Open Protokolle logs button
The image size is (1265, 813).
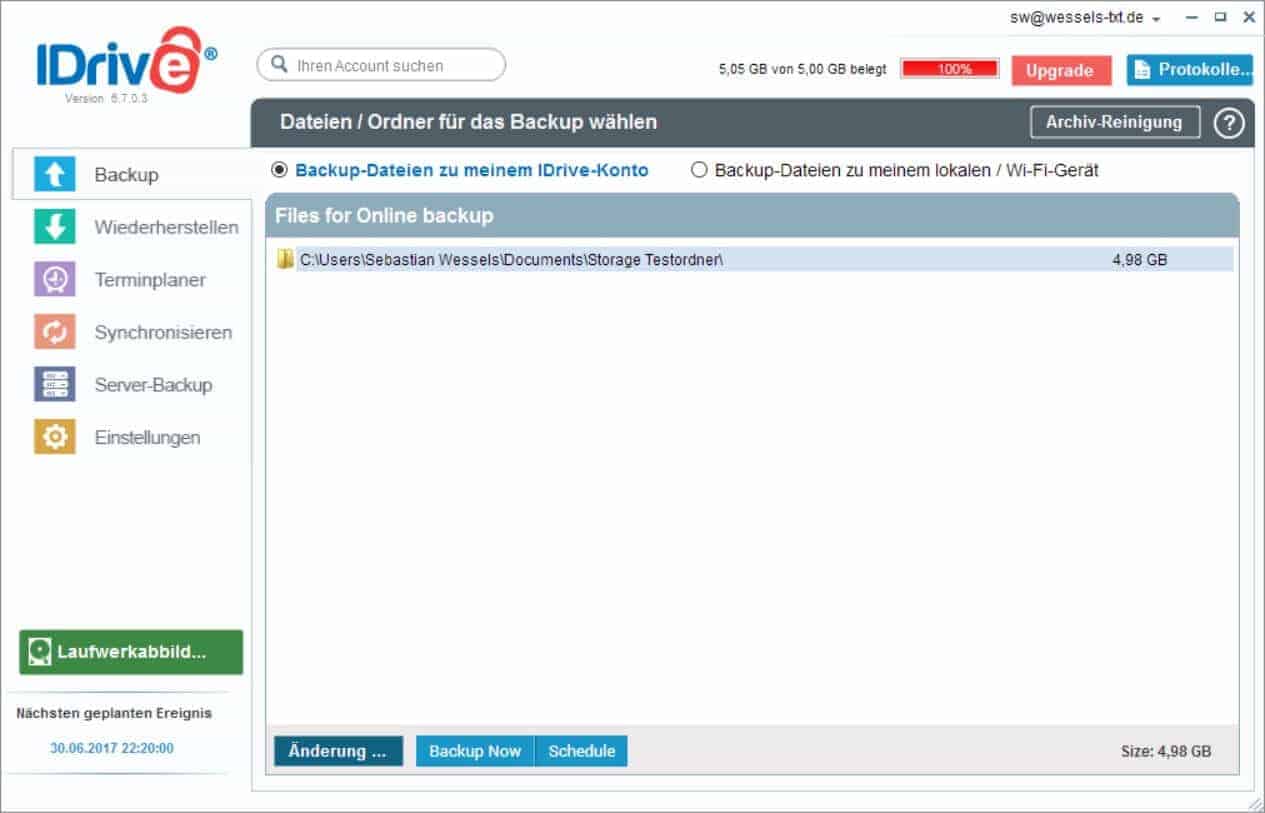pyautogui.click(x=1190, y=69)
